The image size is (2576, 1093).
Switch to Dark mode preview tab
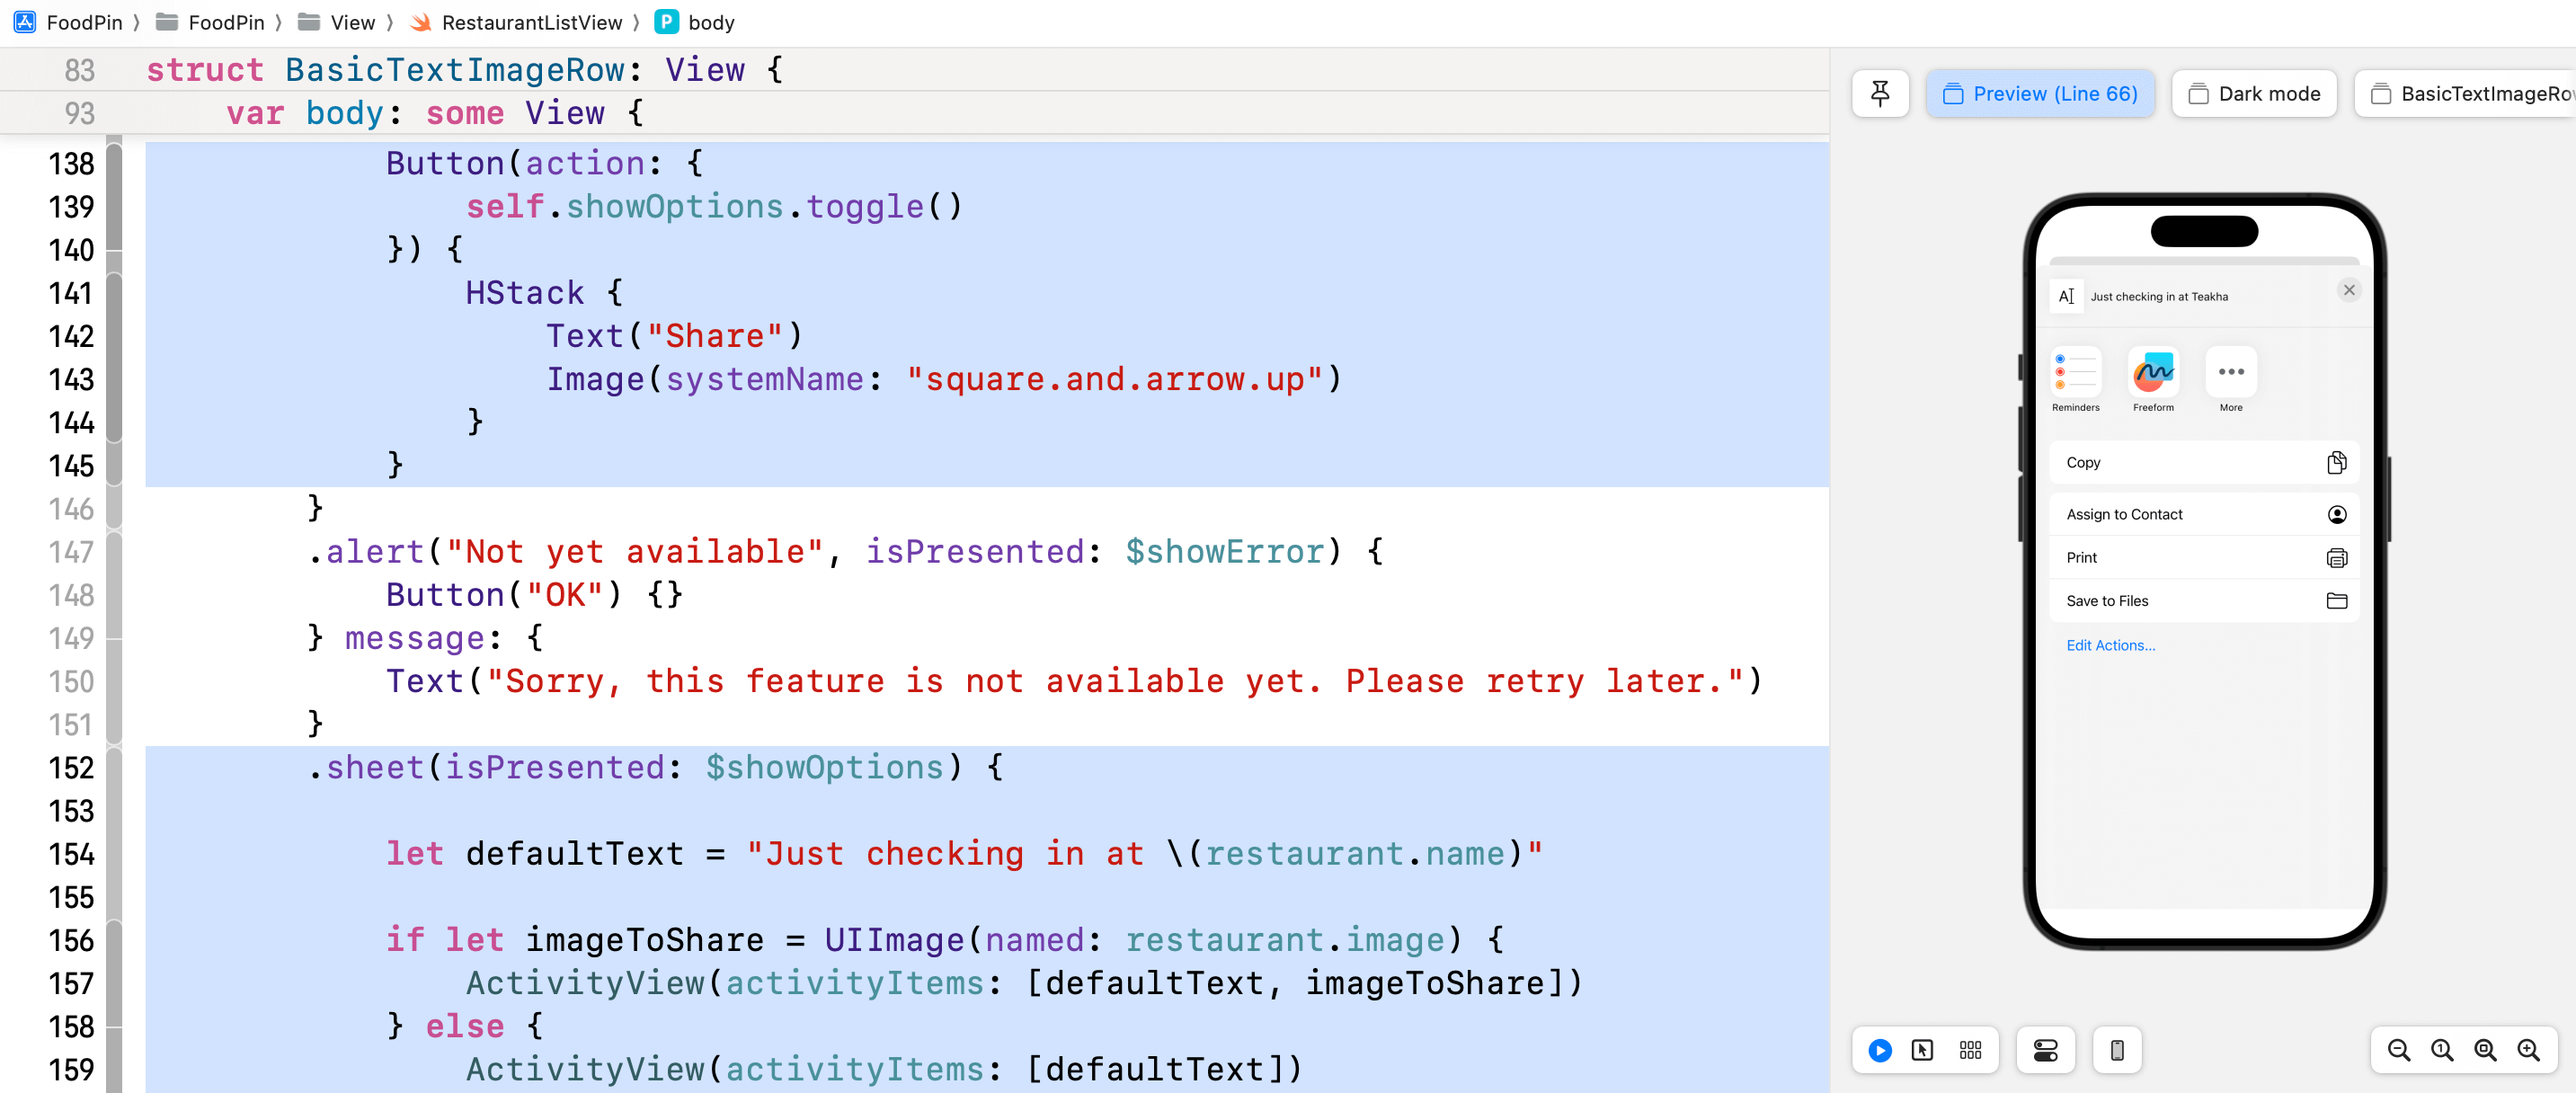[x=2254, y=94]
